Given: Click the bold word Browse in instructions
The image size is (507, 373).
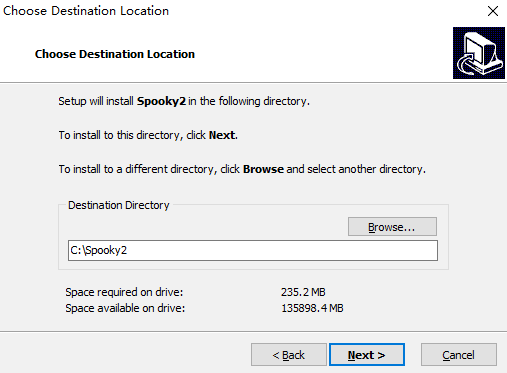Looking at the screenshot, I should pos(263,169).
